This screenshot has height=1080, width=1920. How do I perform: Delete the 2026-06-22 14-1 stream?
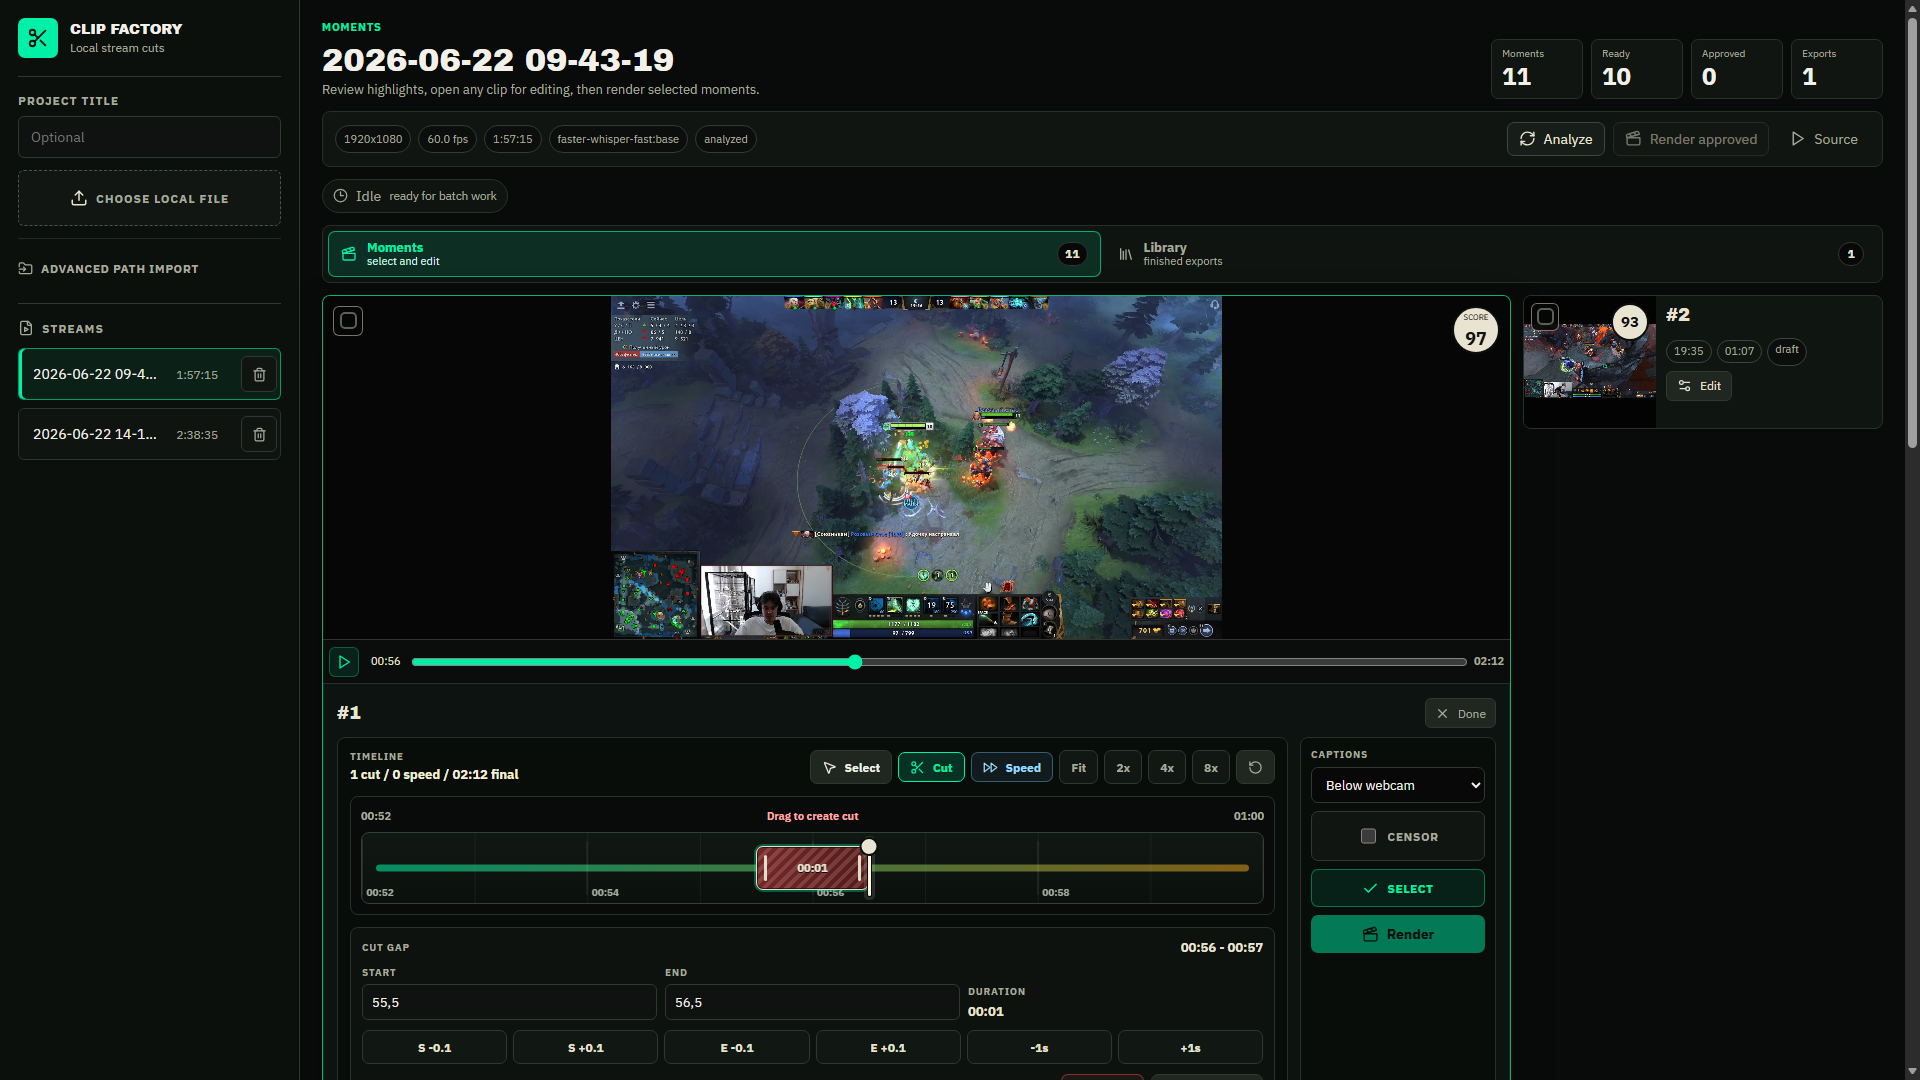coord(259,435)
